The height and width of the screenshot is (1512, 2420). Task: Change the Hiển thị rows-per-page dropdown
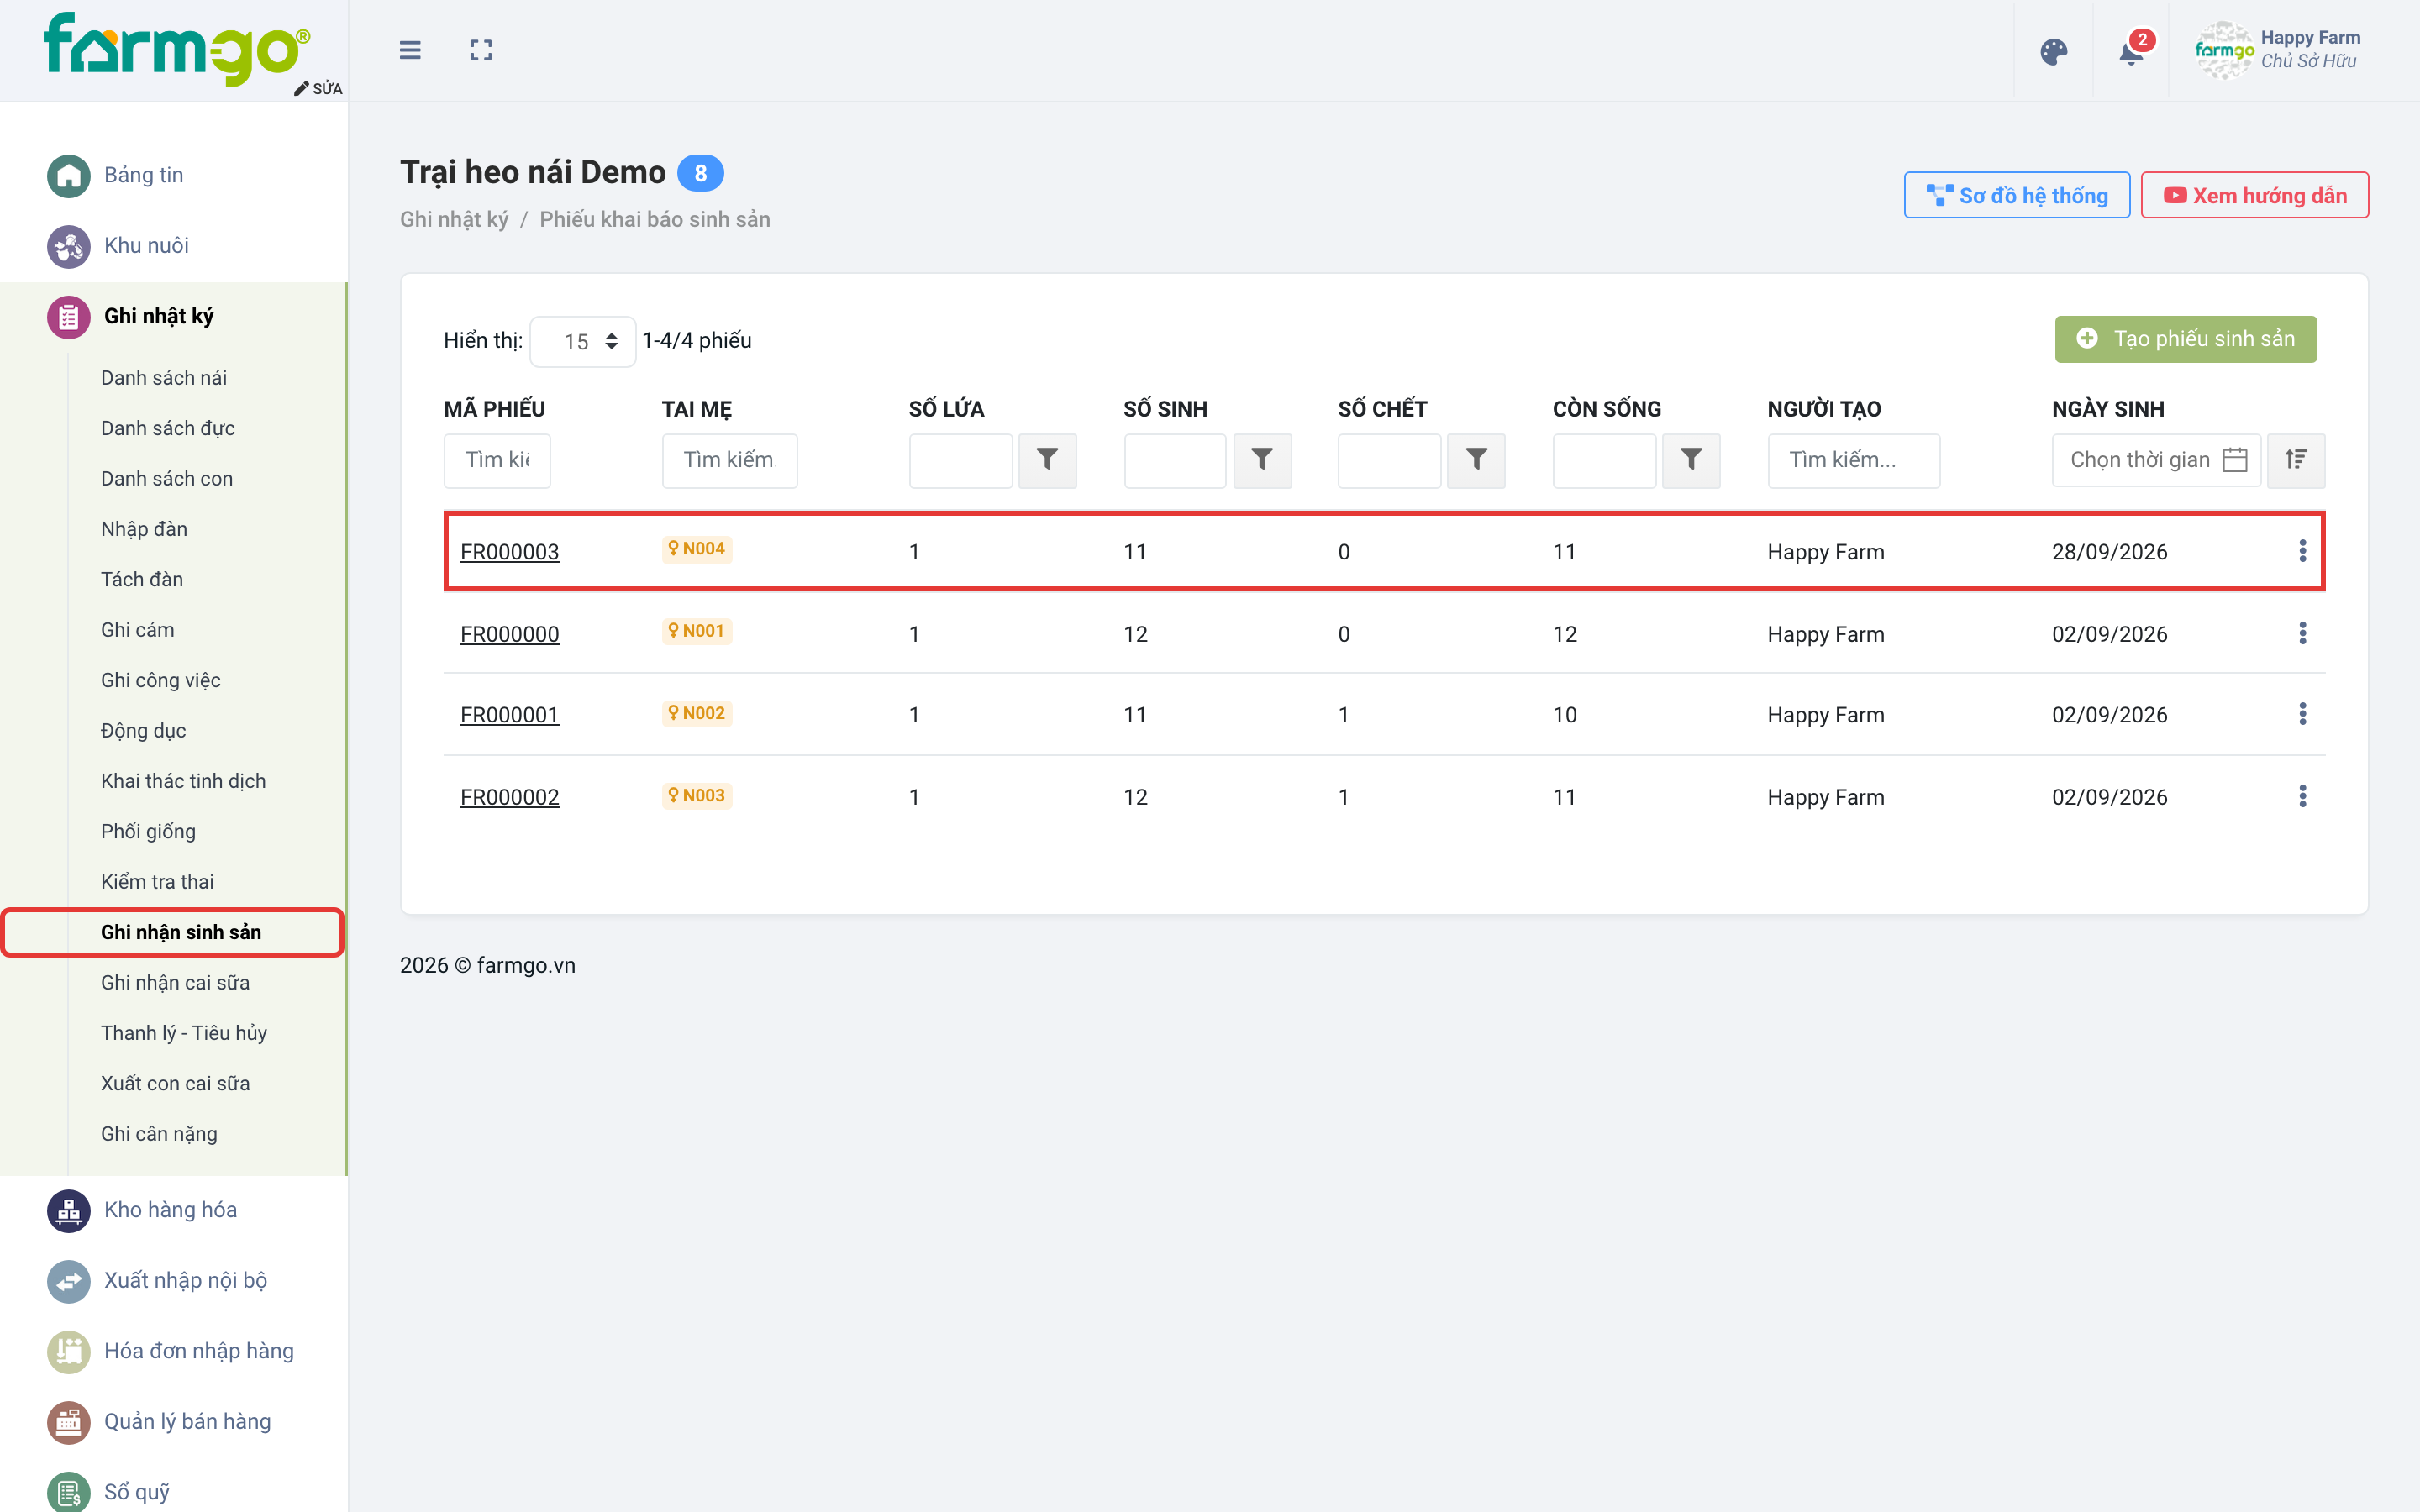583,342
